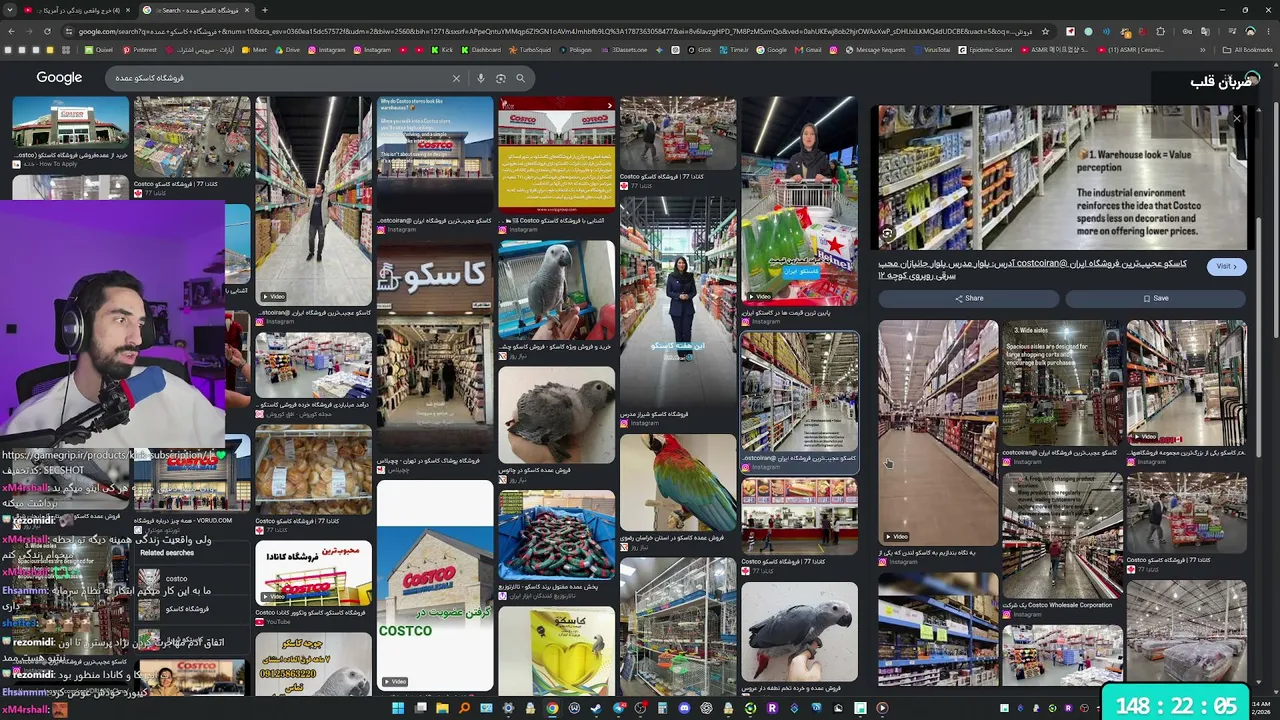Open the Drive bookmark
Viewport: 1280px width, 720px height.
click(288, 50)
